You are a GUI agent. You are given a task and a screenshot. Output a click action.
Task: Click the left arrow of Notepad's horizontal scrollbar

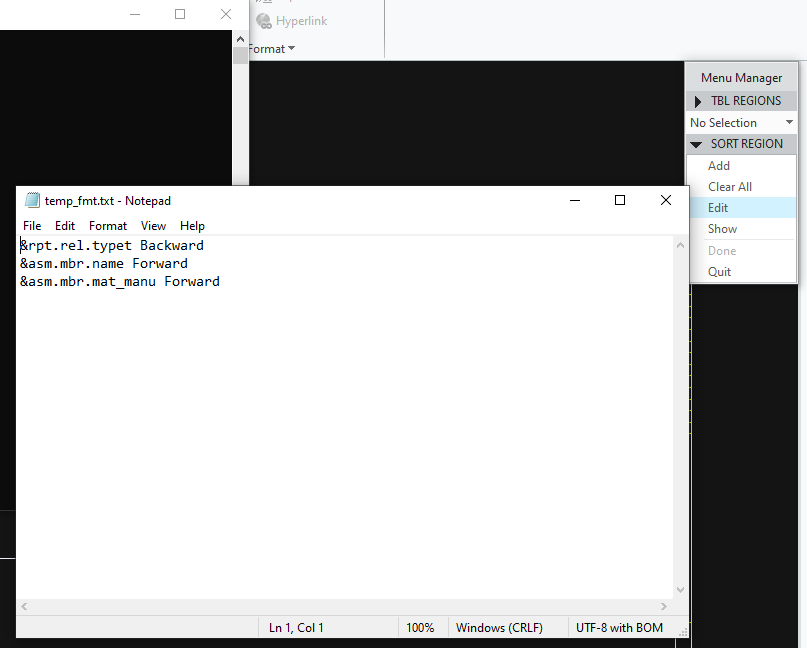point(24,605)
